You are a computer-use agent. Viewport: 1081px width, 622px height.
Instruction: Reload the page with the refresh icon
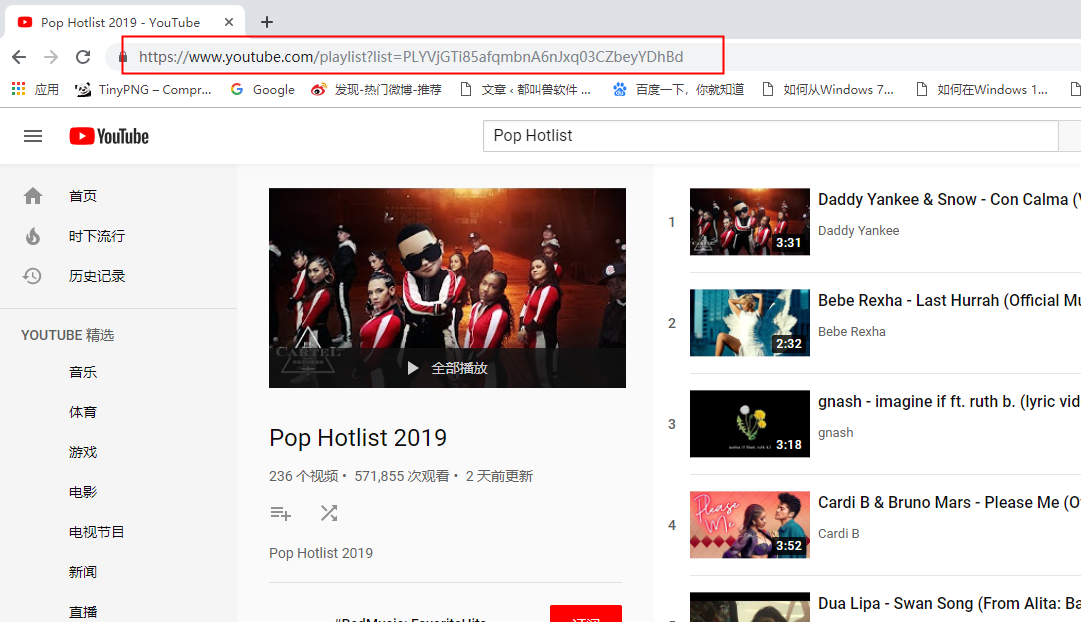pyautogui.click(x=83, y=57)
